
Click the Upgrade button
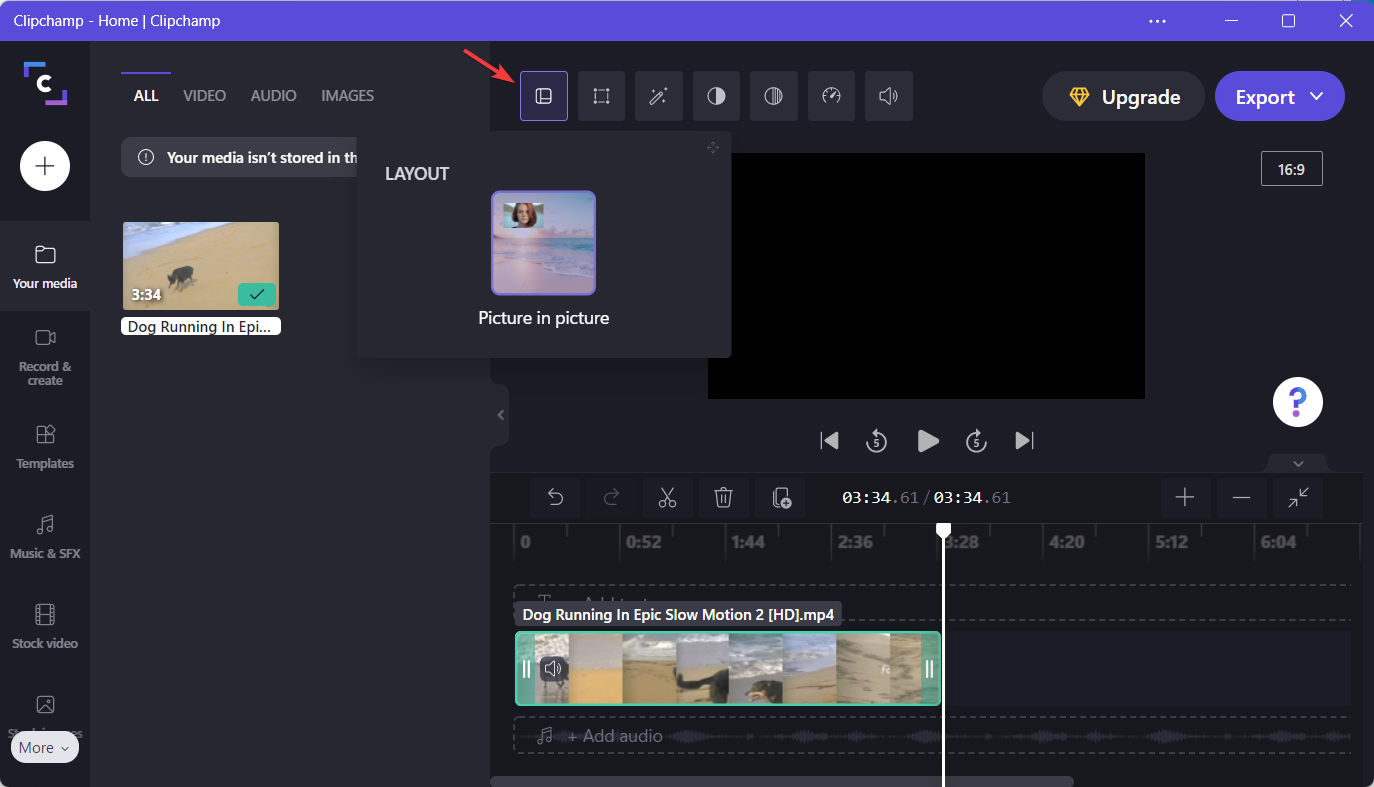1122,96
